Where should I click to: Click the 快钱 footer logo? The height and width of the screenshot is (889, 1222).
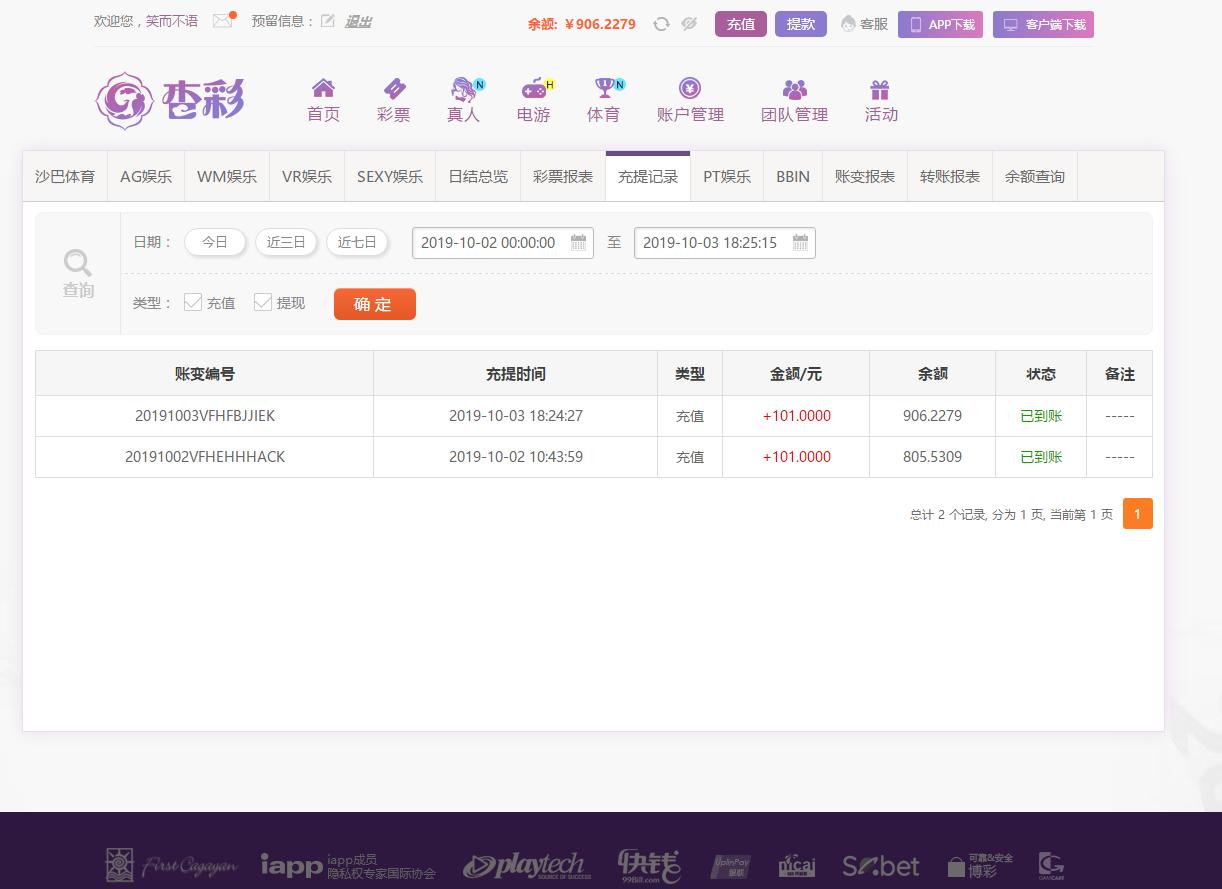pyautogui.click(x=649, y=865)
